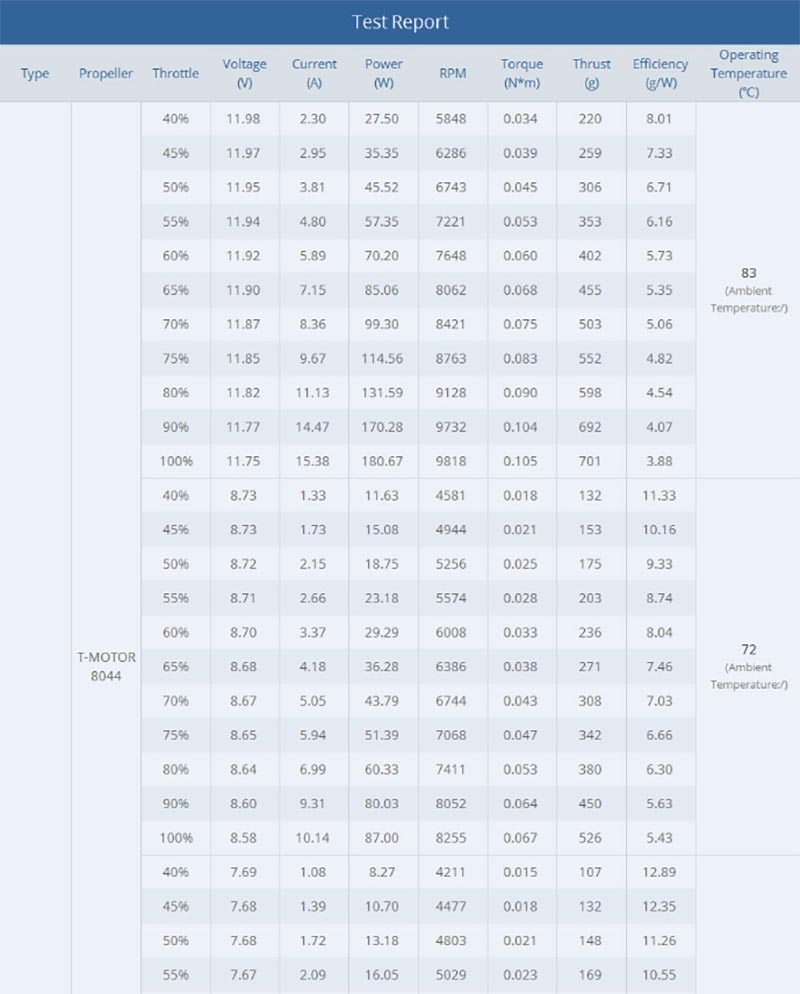Click the Thrust (g) column header
The width and height of the screenshot is (800, 994).
[x=591, y=73]
